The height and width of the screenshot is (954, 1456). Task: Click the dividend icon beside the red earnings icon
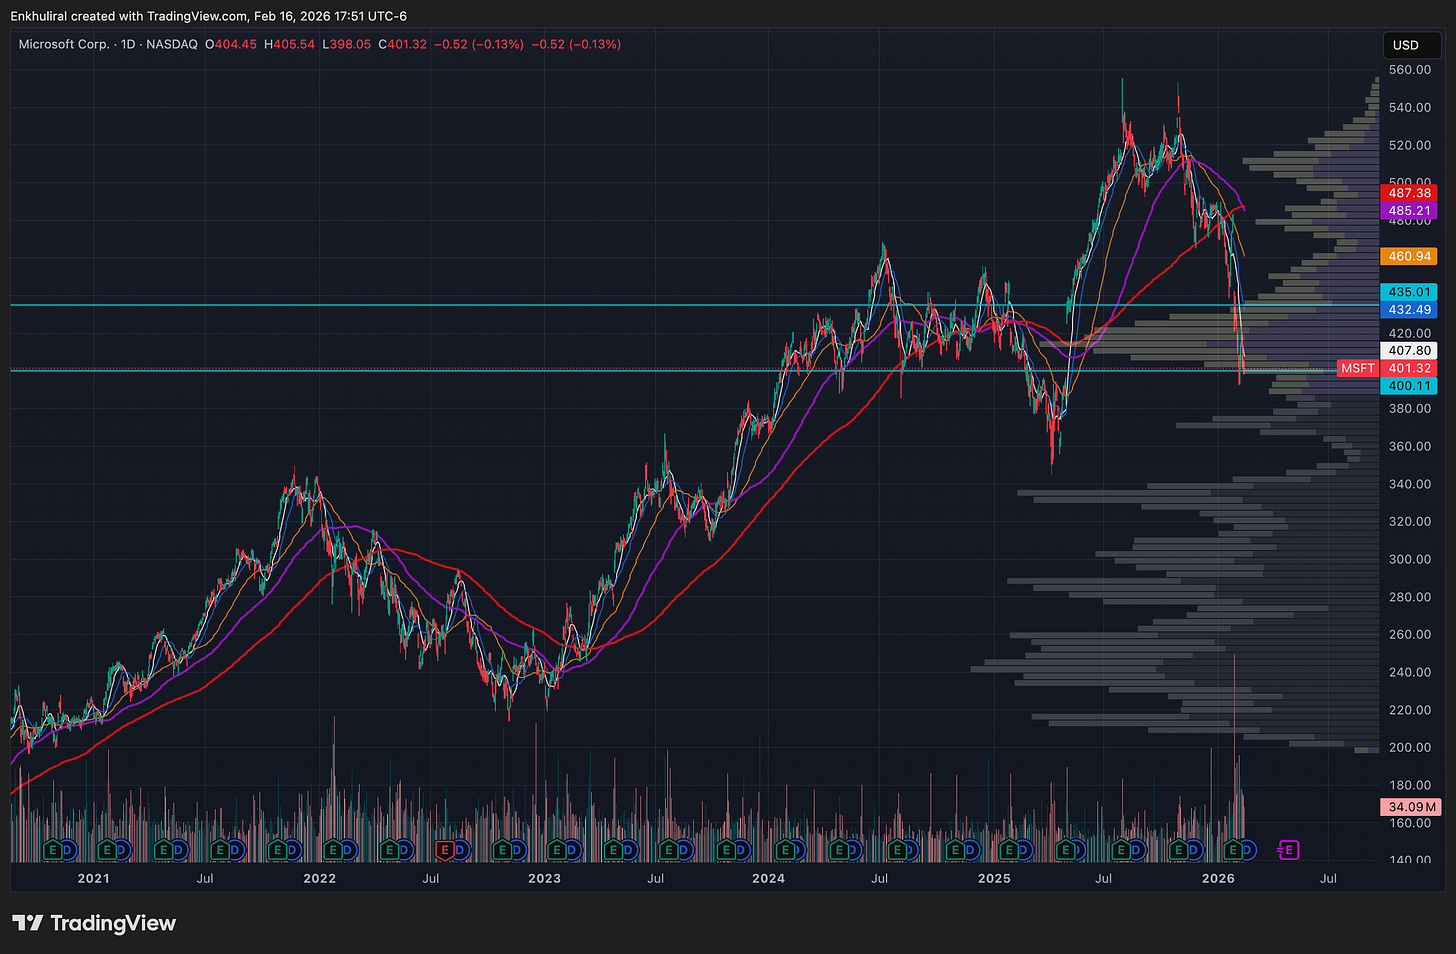pos(461,850)
